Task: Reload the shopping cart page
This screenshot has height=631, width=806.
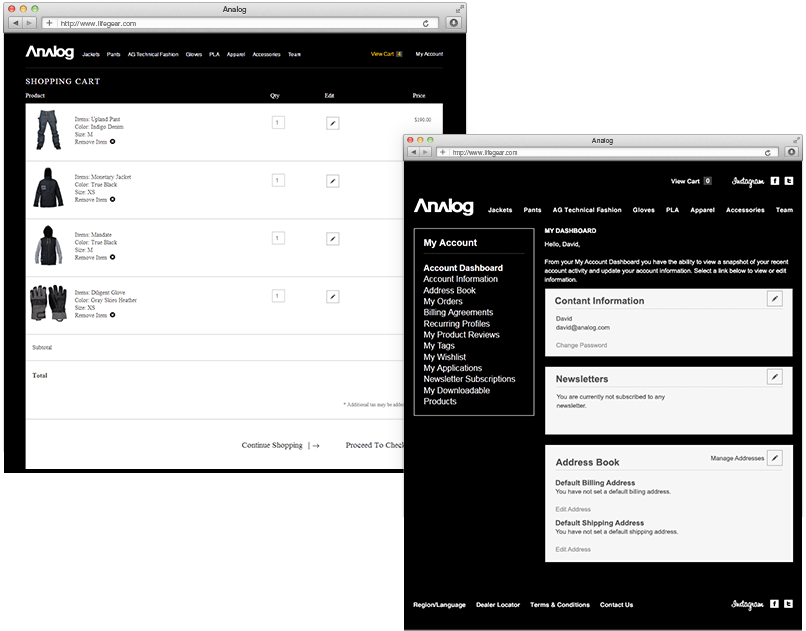Action: coord(426,23)
